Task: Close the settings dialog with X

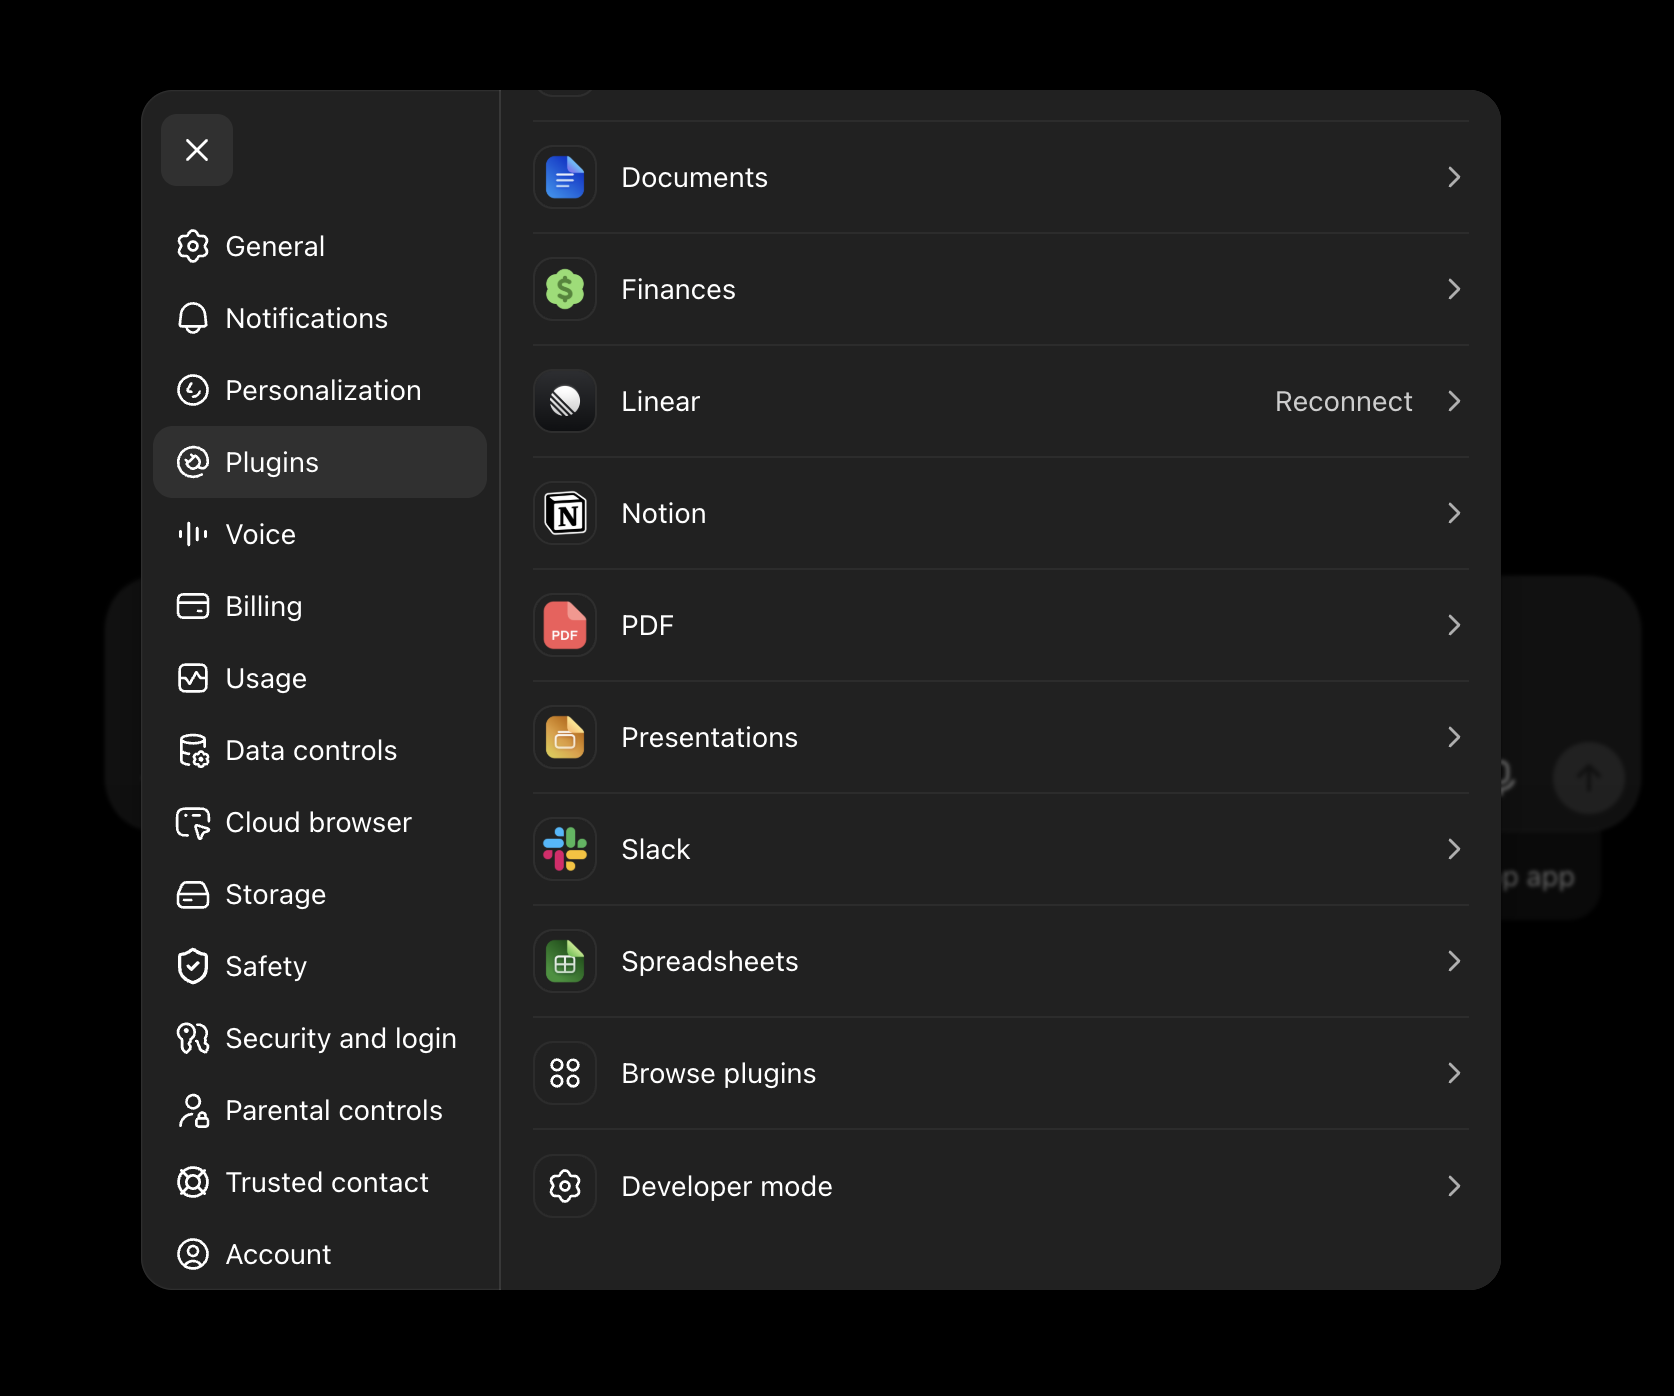Action: point(197,150)
